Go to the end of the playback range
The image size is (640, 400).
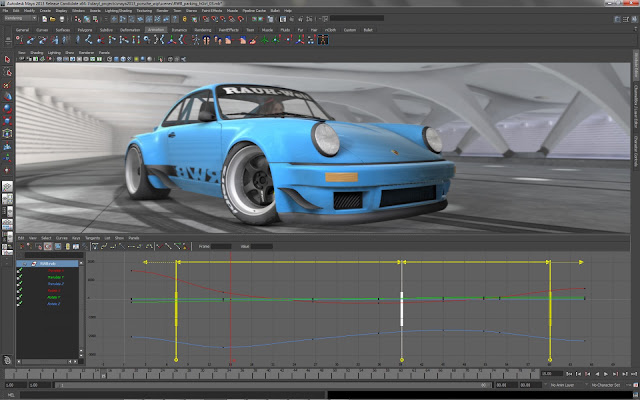pos(633,373)
